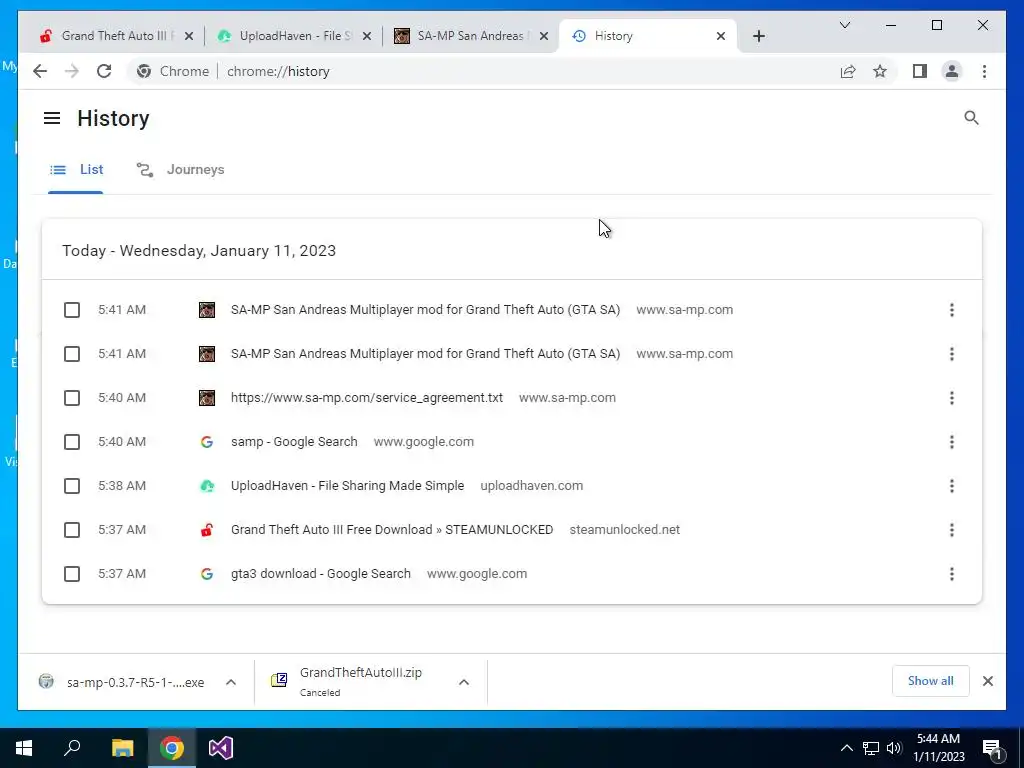Expand options for sa-mp-0.3.7 exe download
Screen dimensions: 1024x768
click(x=231, y=682)
